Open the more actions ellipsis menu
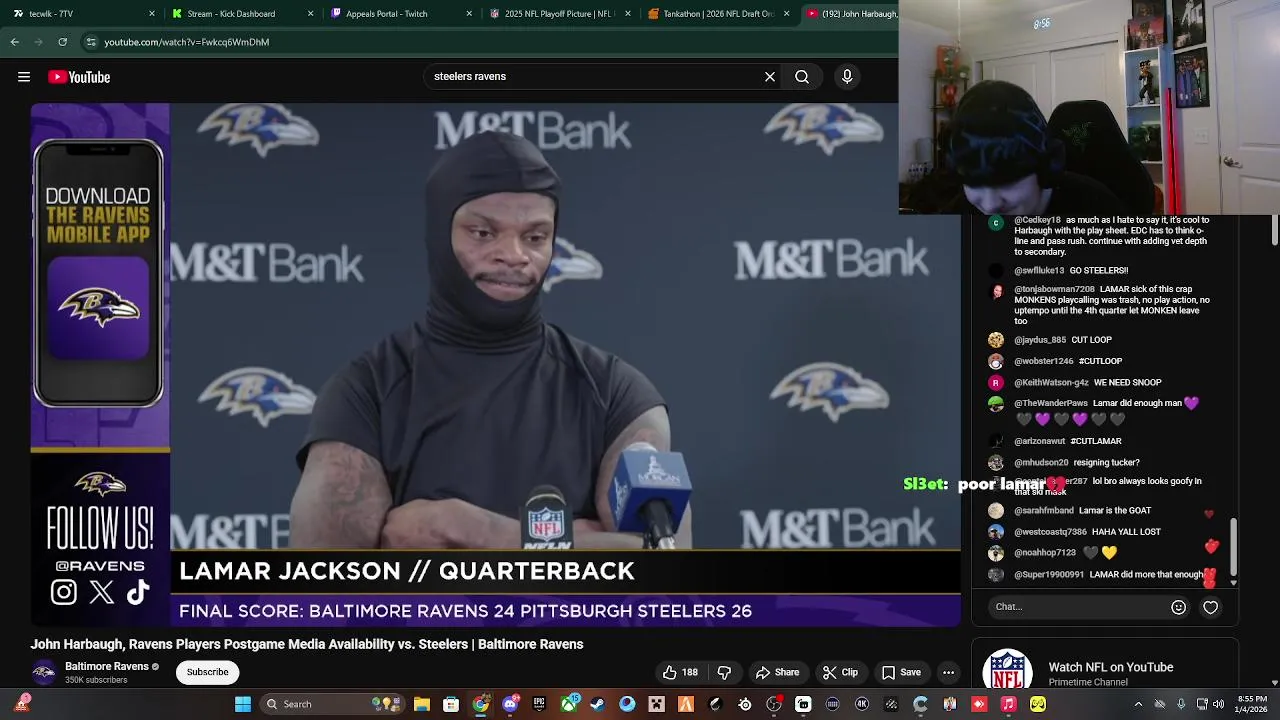The height and width of the screenshot is (720, 1280). tap(948, 672)
